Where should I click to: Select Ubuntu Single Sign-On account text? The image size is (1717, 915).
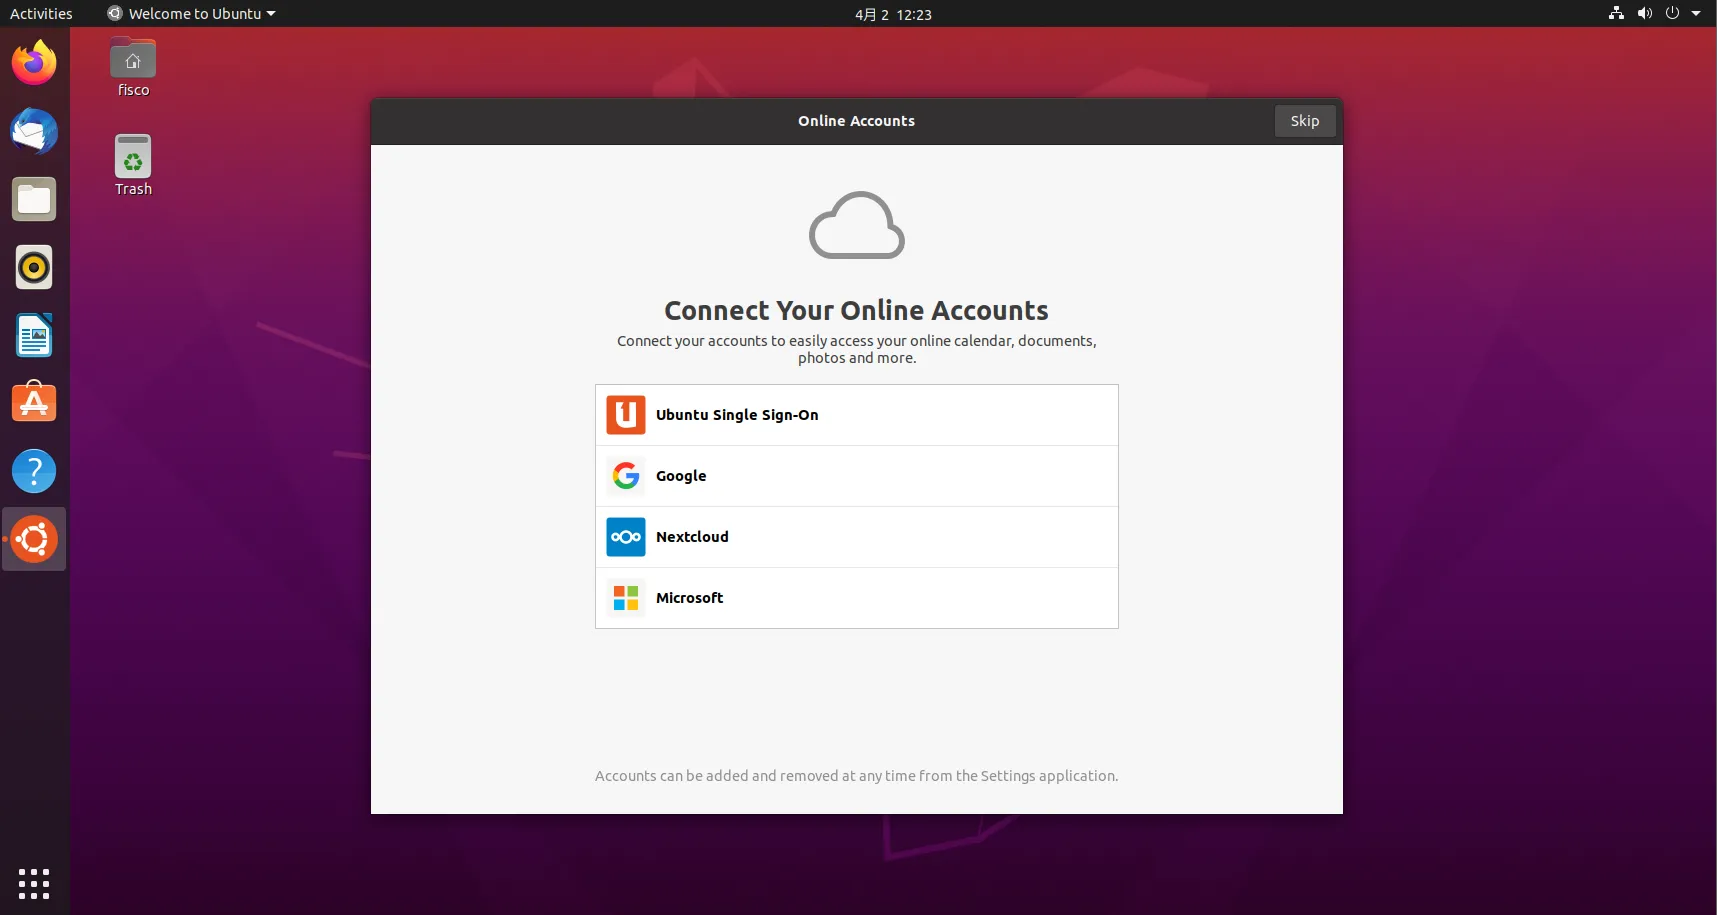point(737,415)
